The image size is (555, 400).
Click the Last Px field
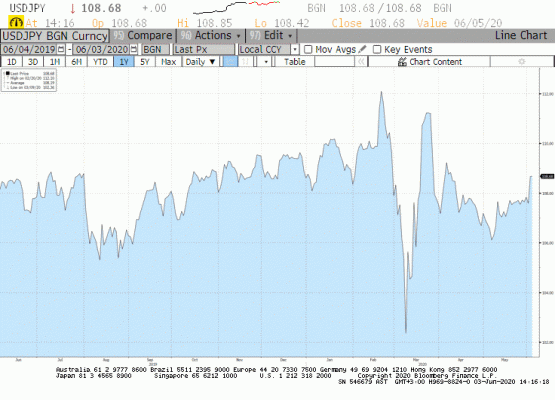click(204, 49)
